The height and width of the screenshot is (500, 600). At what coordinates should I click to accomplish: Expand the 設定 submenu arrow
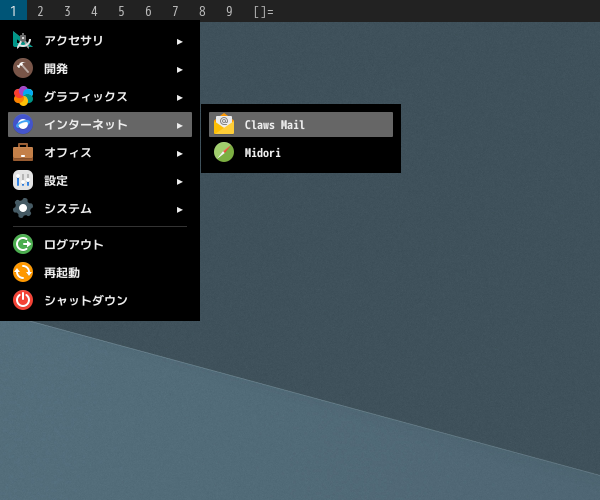(x=179, y=182)
